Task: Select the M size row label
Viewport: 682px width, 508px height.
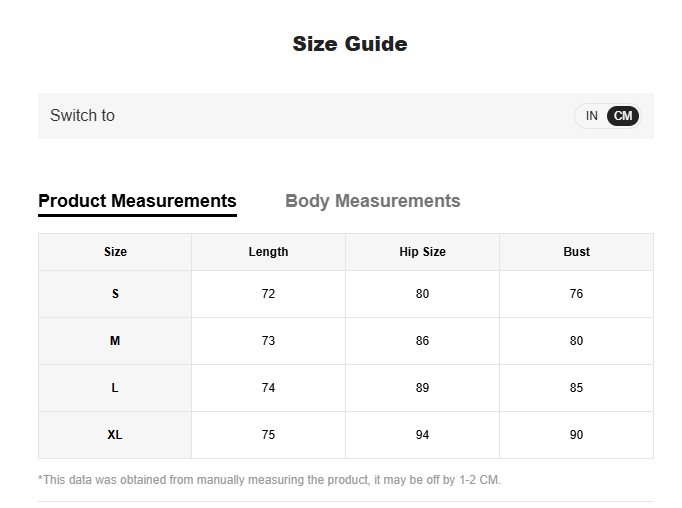Action: pos(115,341)
